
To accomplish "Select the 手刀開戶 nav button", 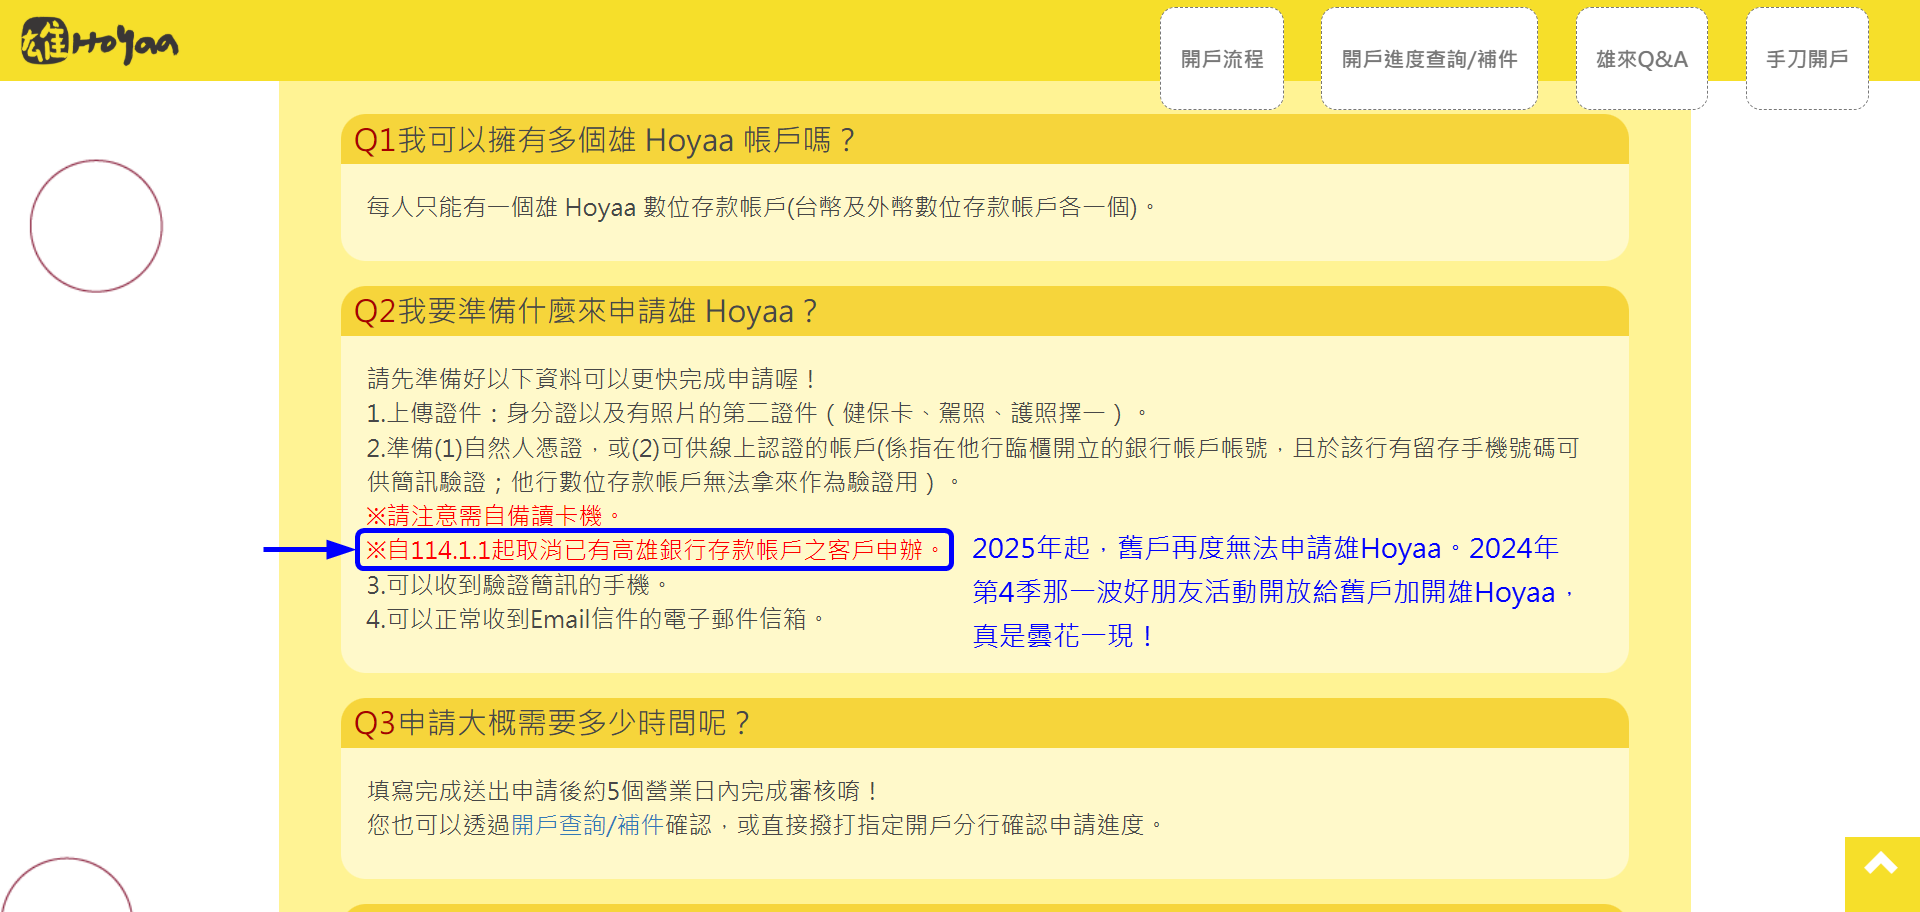I will [1807, 59].
